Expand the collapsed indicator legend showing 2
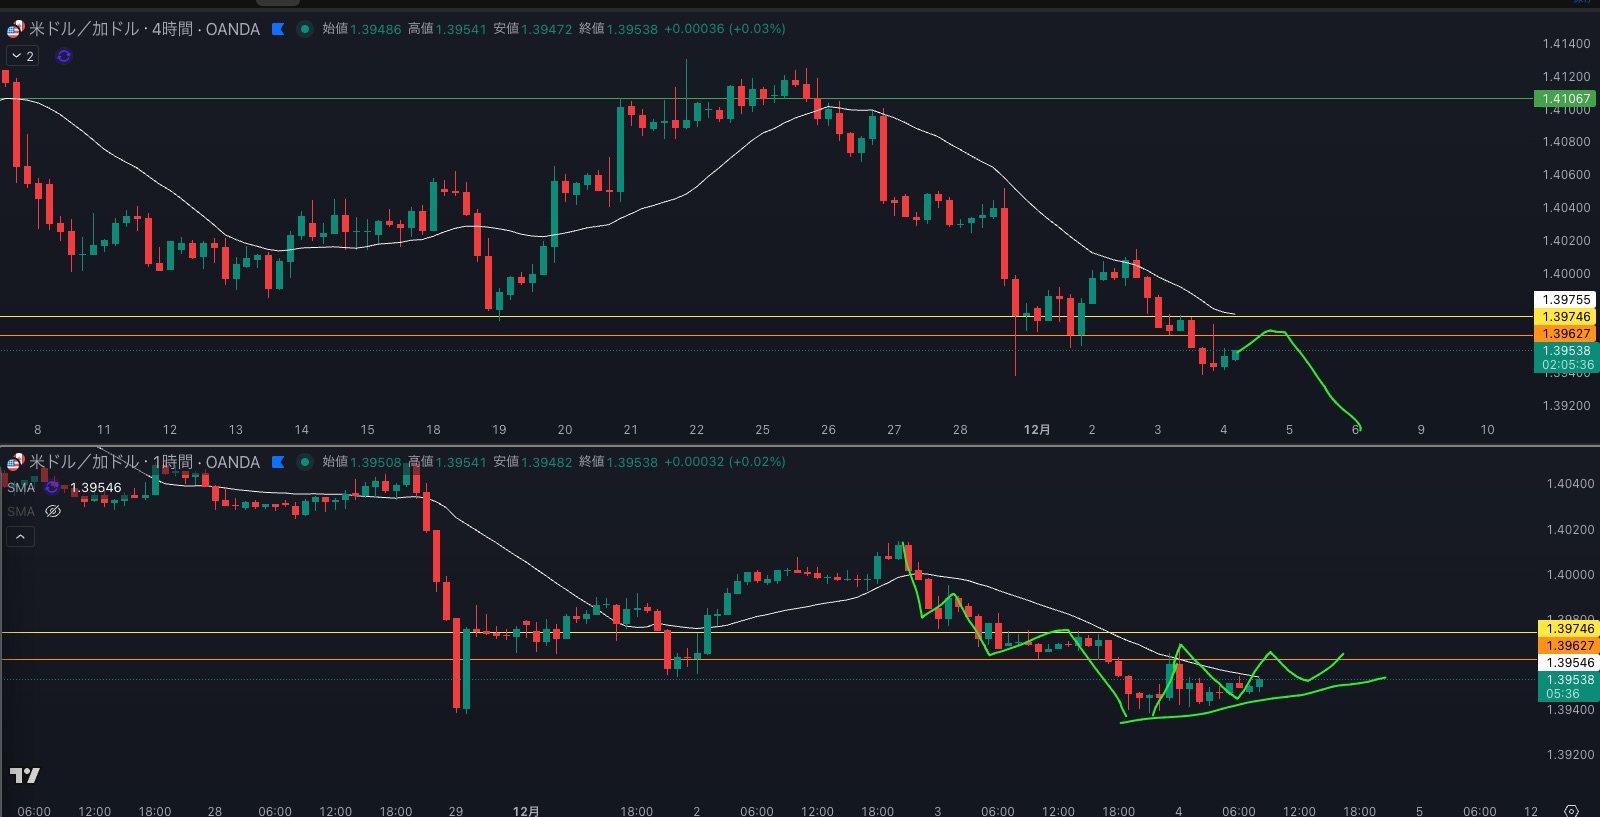This screenshot has height=817, width=1600. pos(23,56)
